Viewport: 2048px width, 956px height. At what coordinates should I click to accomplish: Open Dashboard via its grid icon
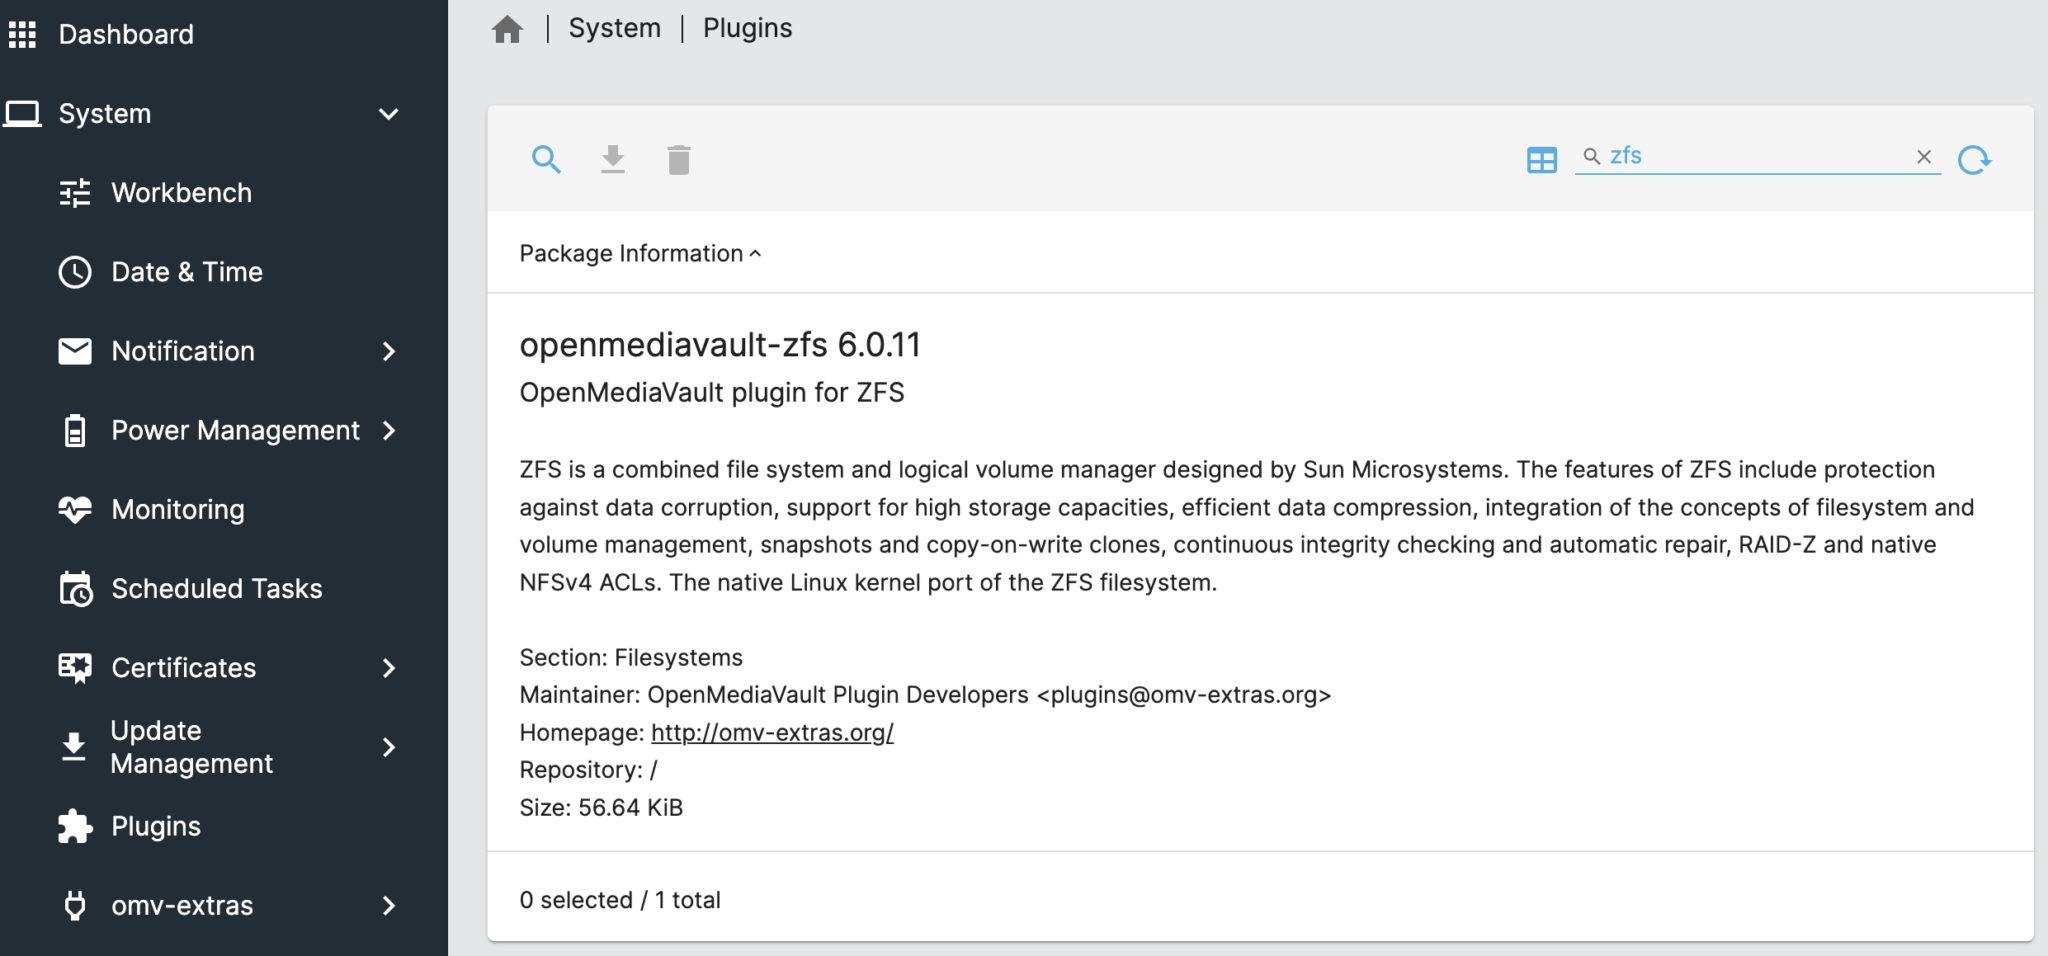[x=21, y=33]
